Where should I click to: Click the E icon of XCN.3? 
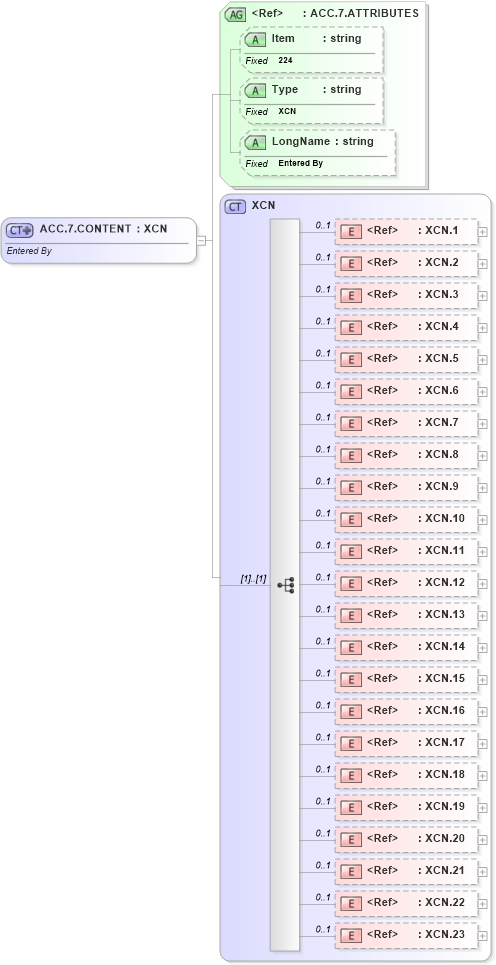pyautogui.click(x=351, y=296)
